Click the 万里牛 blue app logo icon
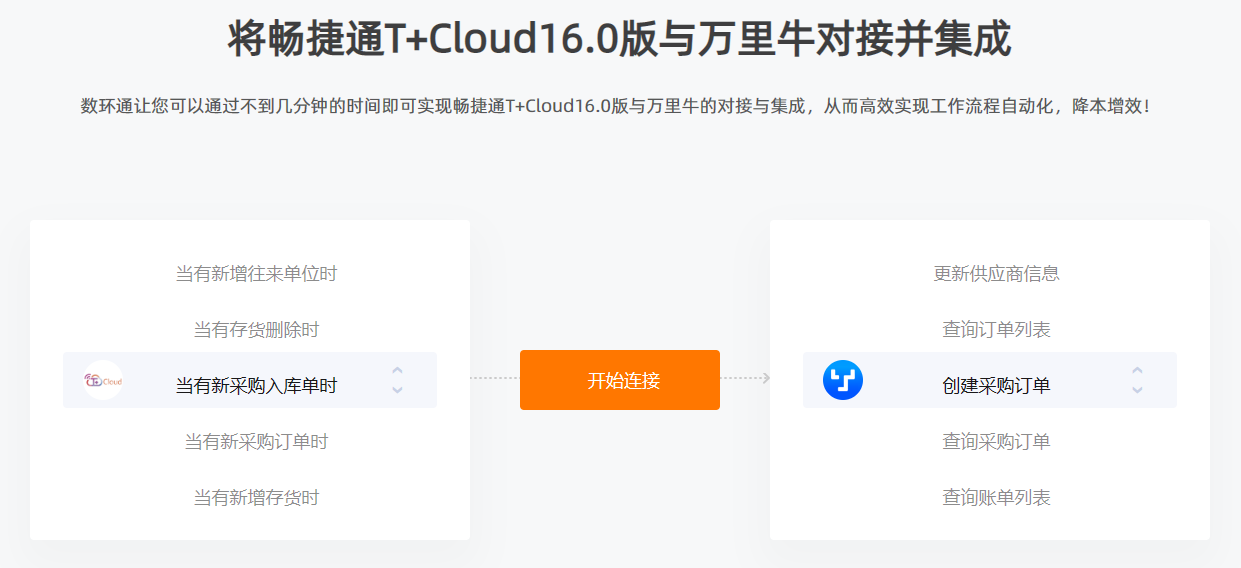1241x568 pixels. click(843, 380)
